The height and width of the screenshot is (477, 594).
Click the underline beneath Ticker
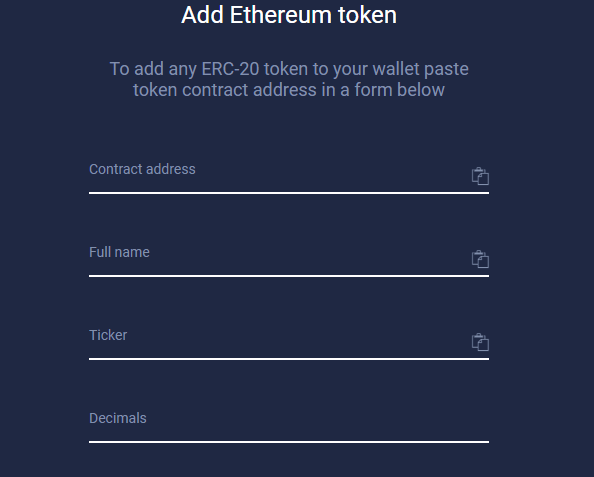click(x=289, y=359)
